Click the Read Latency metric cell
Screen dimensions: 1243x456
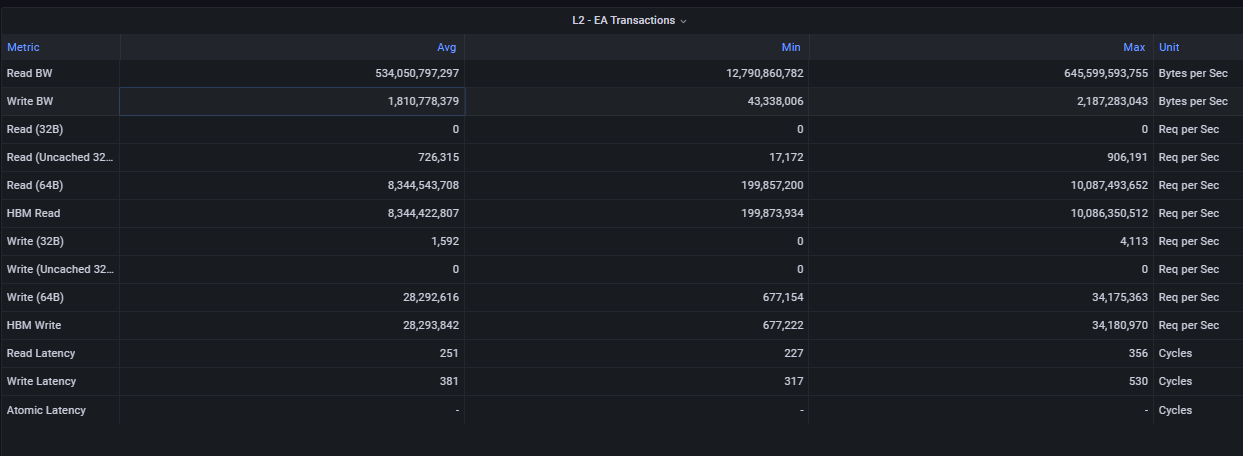(x=60, y=353)
